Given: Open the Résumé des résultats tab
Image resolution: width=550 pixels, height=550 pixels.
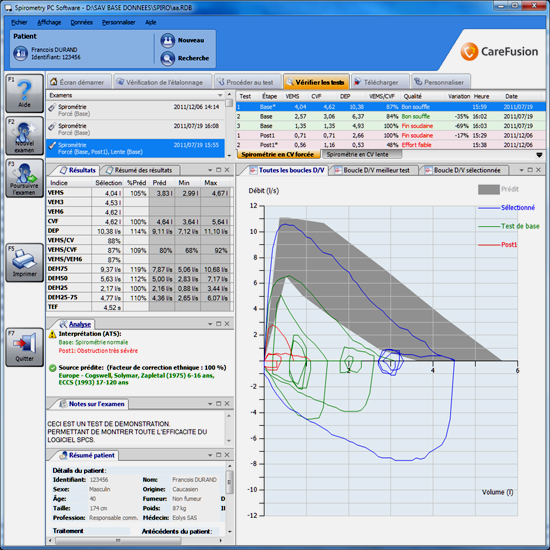Looking at the screenshot, I should coord(140,170).
